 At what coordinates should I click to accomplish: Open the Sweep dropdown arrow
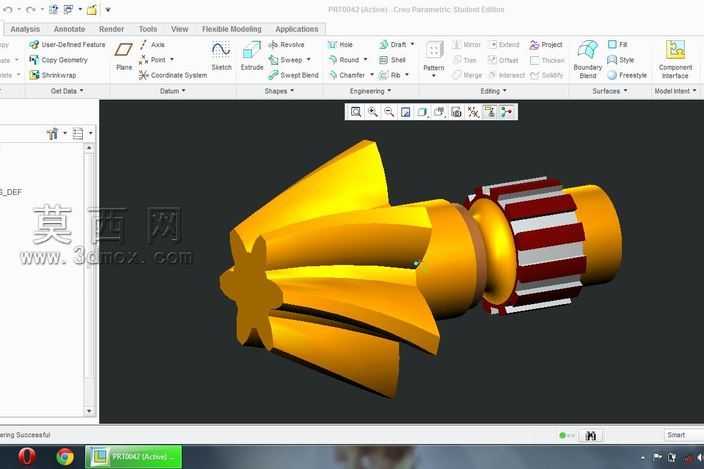tap(308, 60)
